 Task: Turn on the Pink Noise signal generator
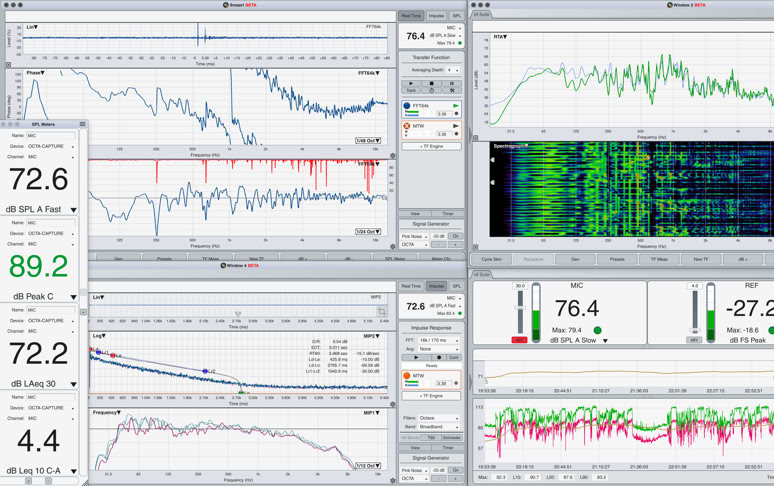(x=455, y=236)
